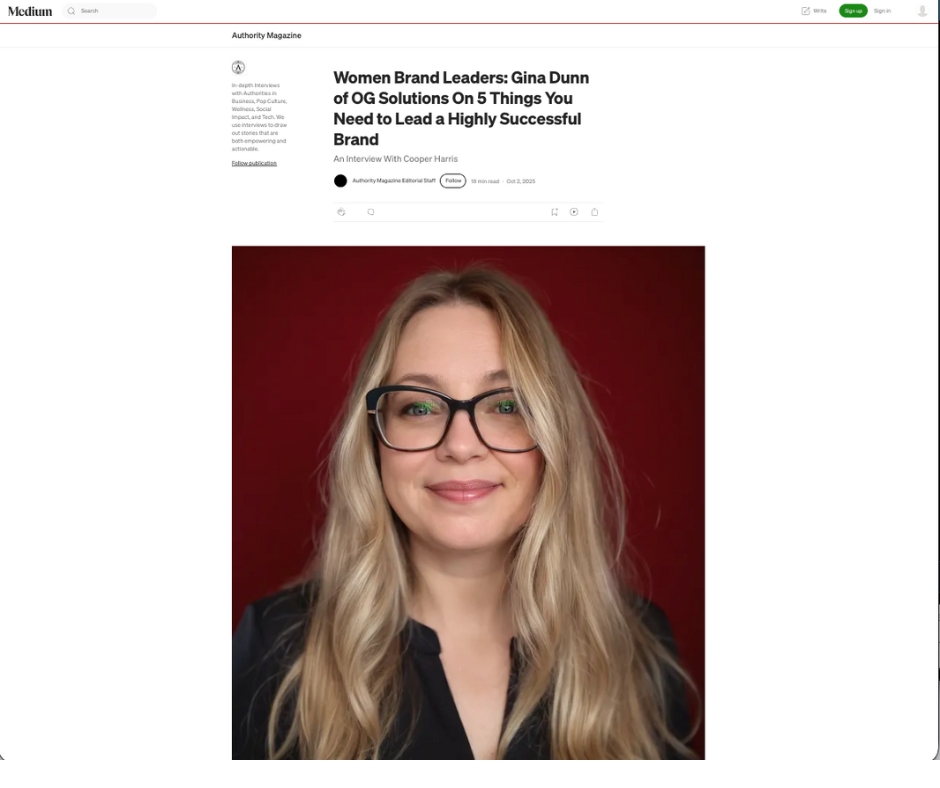The width and height of the screenshot is (940, 788).
Task: Click the article headline about Gina Dunn
Action: pyautogui.click(x=462, y=109)
